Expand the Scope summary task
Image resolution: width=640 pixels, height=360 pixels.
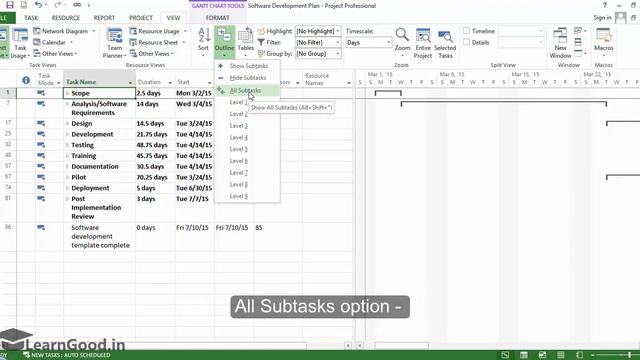click(67, 93)
